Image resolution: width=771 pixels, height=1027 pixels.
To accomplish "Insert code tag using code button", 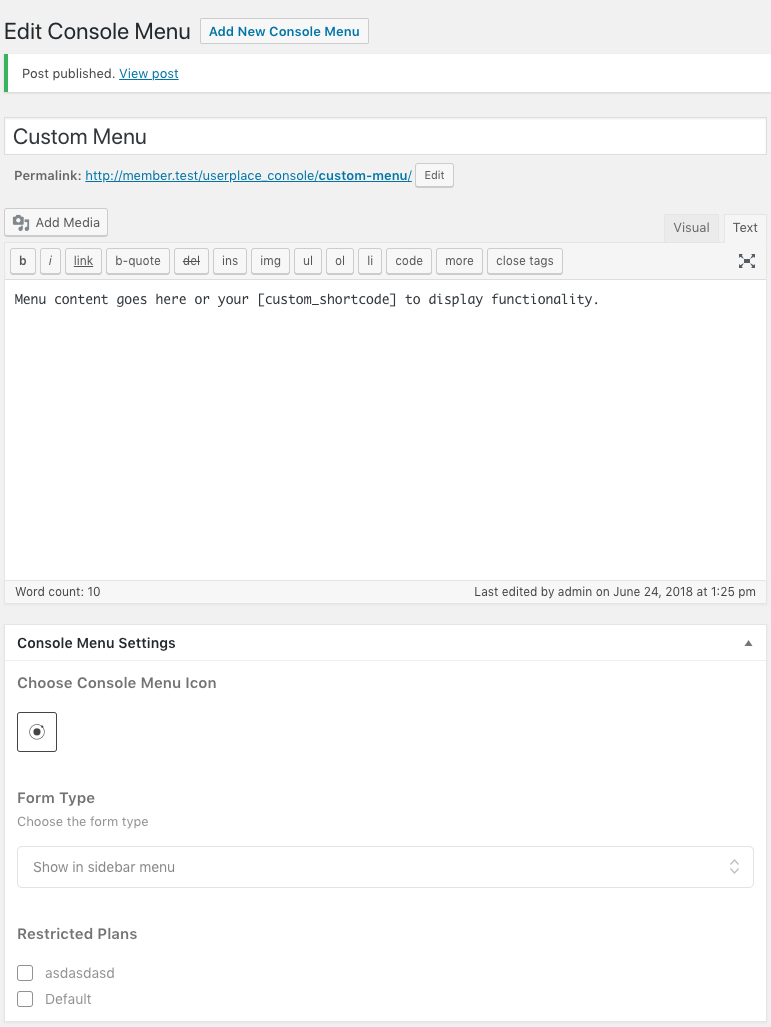I will [409, 261].
